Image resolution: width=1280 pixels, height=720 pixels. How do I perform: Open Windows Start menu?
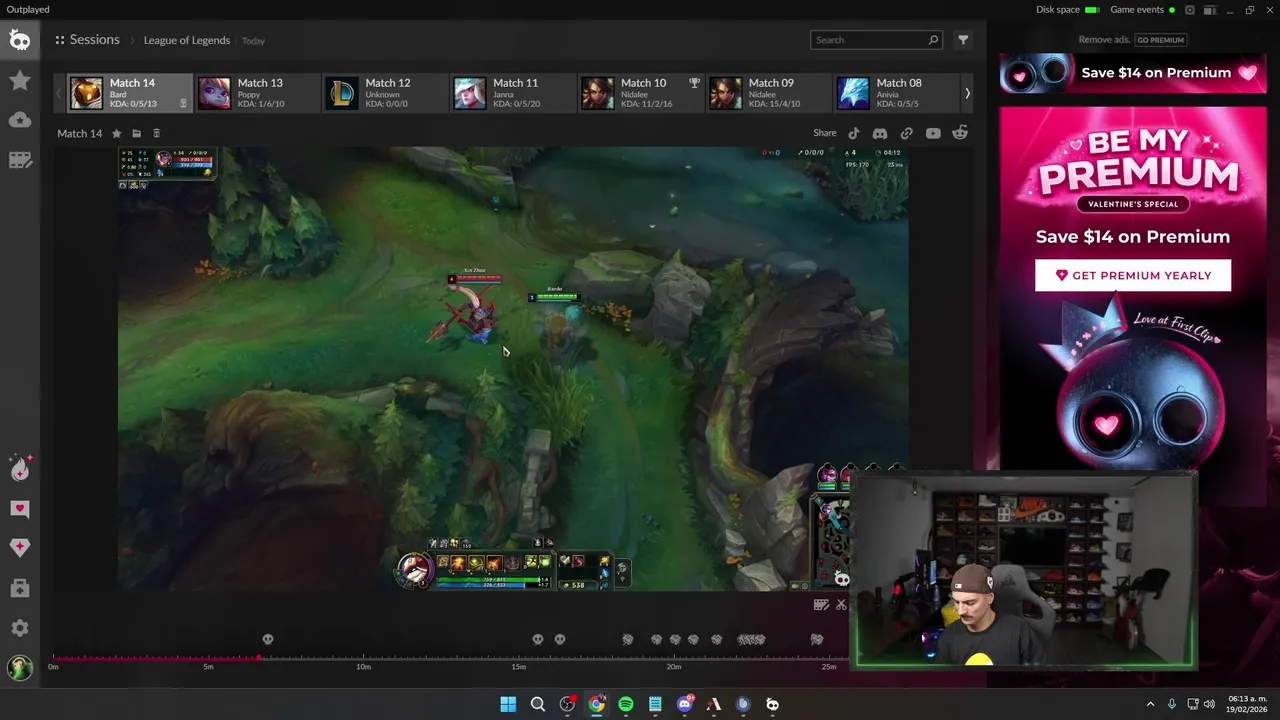click(x=508, y=704)
